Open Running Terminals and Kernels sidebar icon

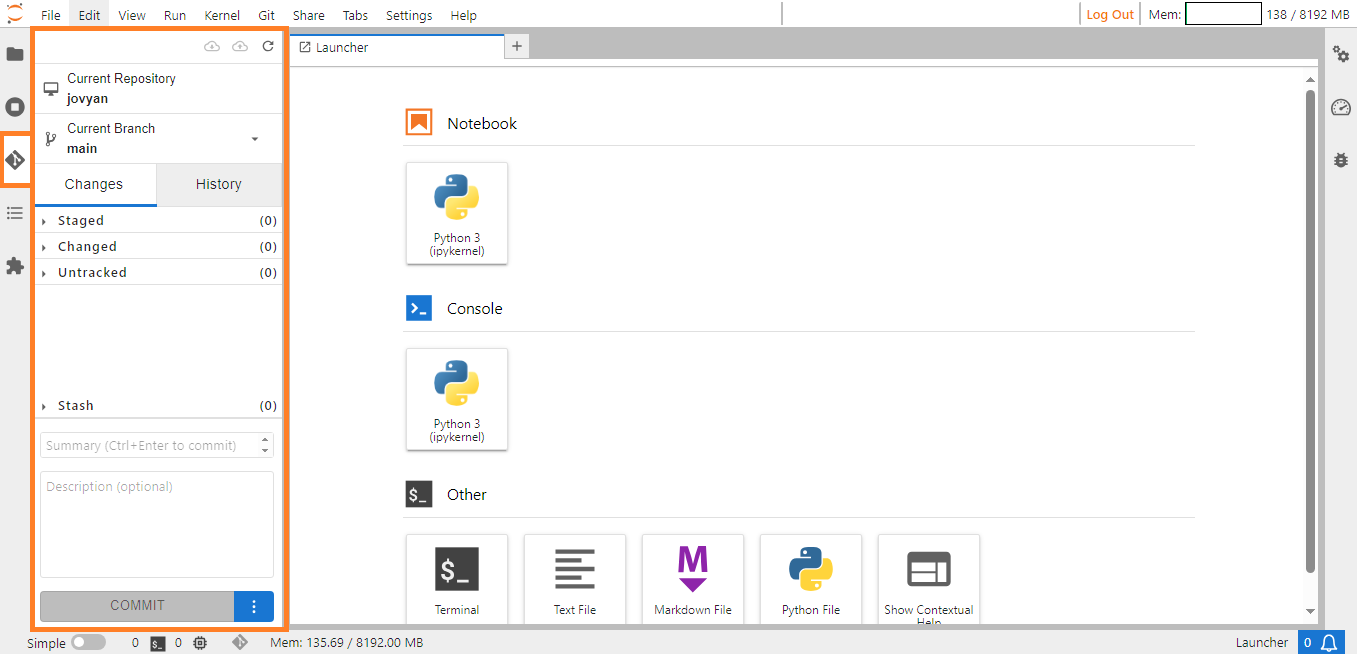pos(15,107)
